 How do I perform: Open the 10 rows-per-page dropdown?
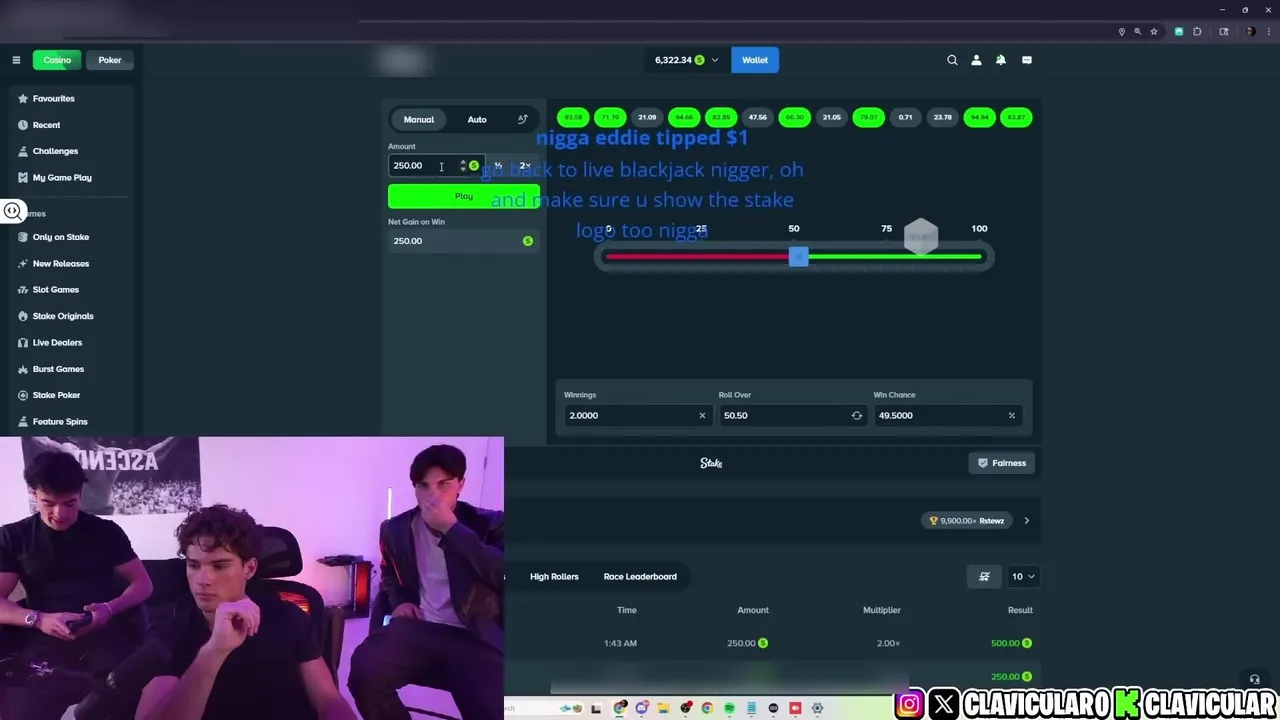[1023, 576]
